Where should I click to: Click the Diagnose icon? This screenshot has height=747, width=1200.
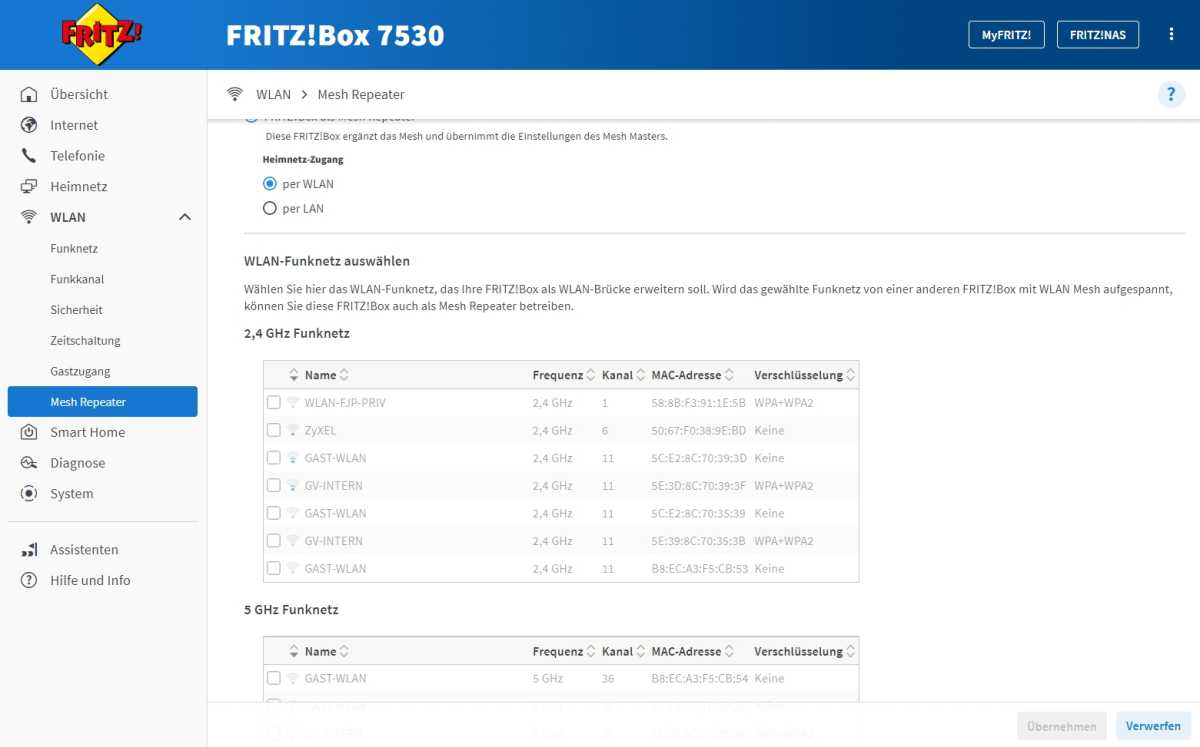point(29,463)
